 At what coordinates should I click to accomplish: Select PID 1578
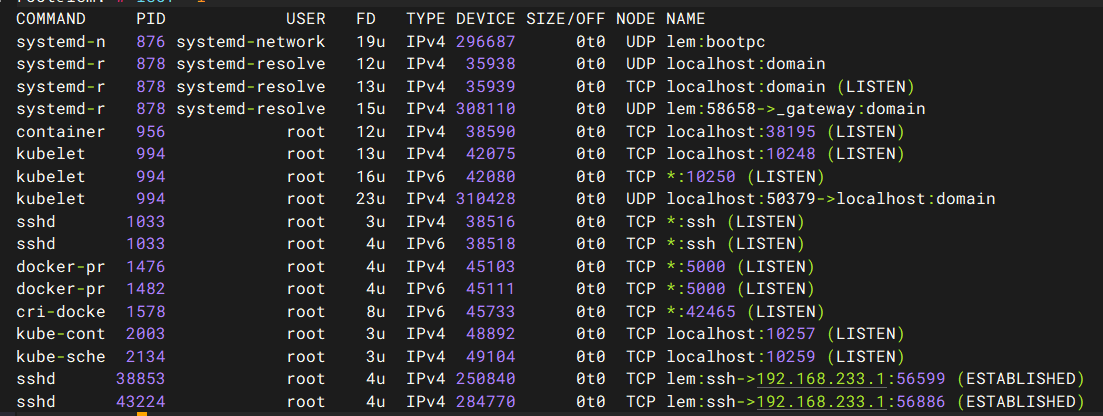coord(146,311)
